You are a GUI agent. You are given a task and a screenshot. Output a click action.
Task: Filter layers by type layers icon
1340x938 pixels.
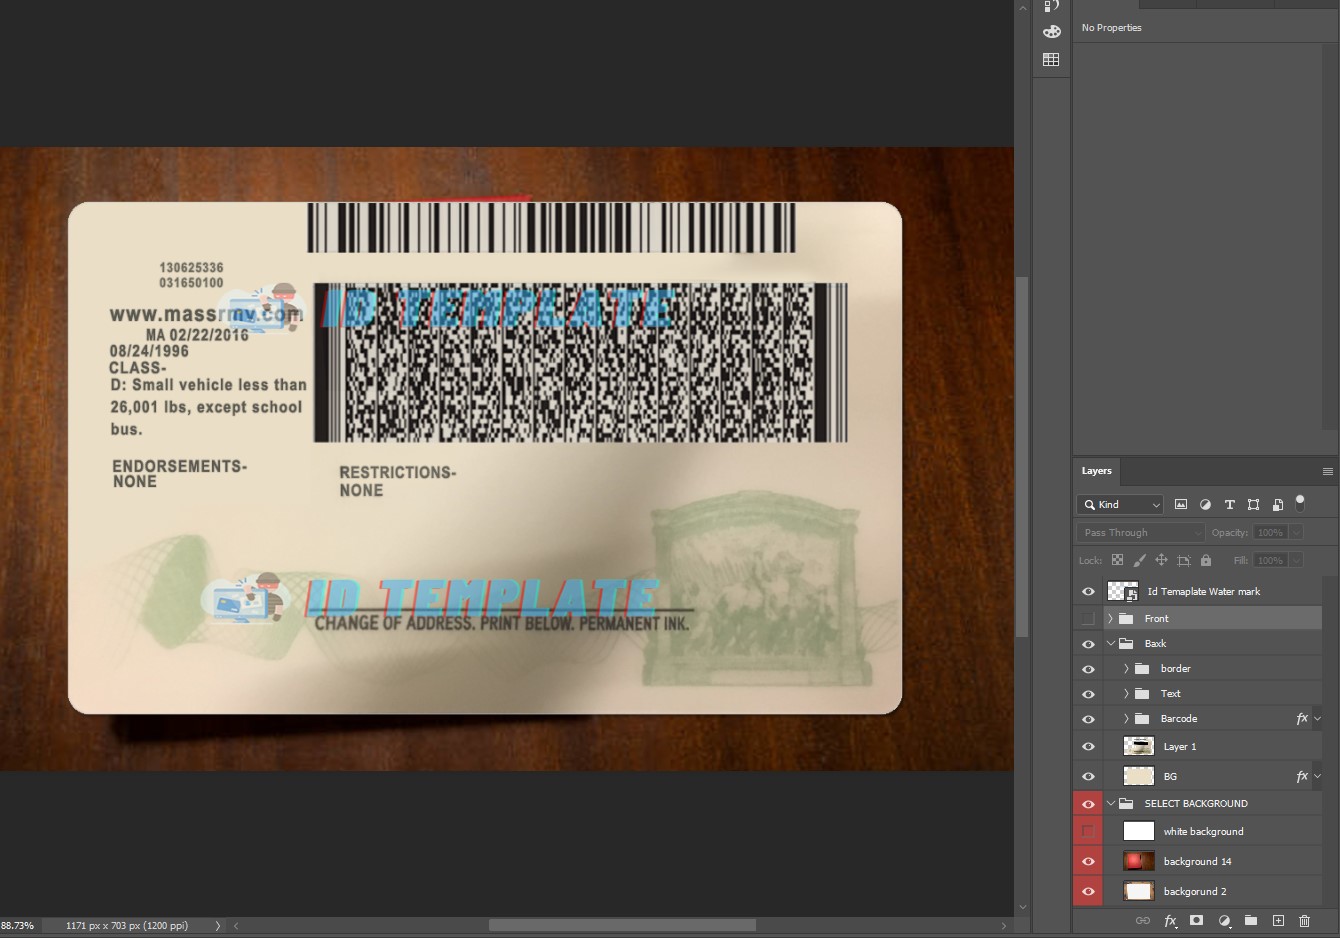tap(1229, 505)
